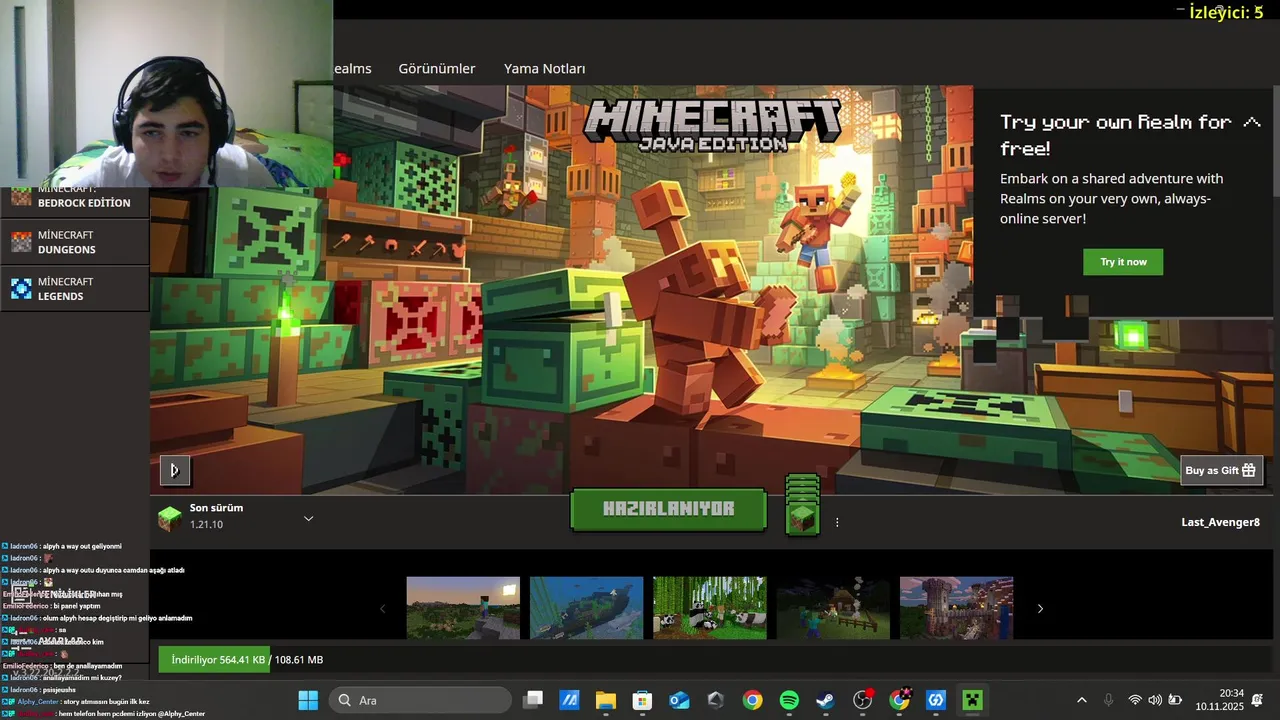1280x720 pixels.
Task: Open Google Chrome from the taskbar
Action: coord(752,700)
